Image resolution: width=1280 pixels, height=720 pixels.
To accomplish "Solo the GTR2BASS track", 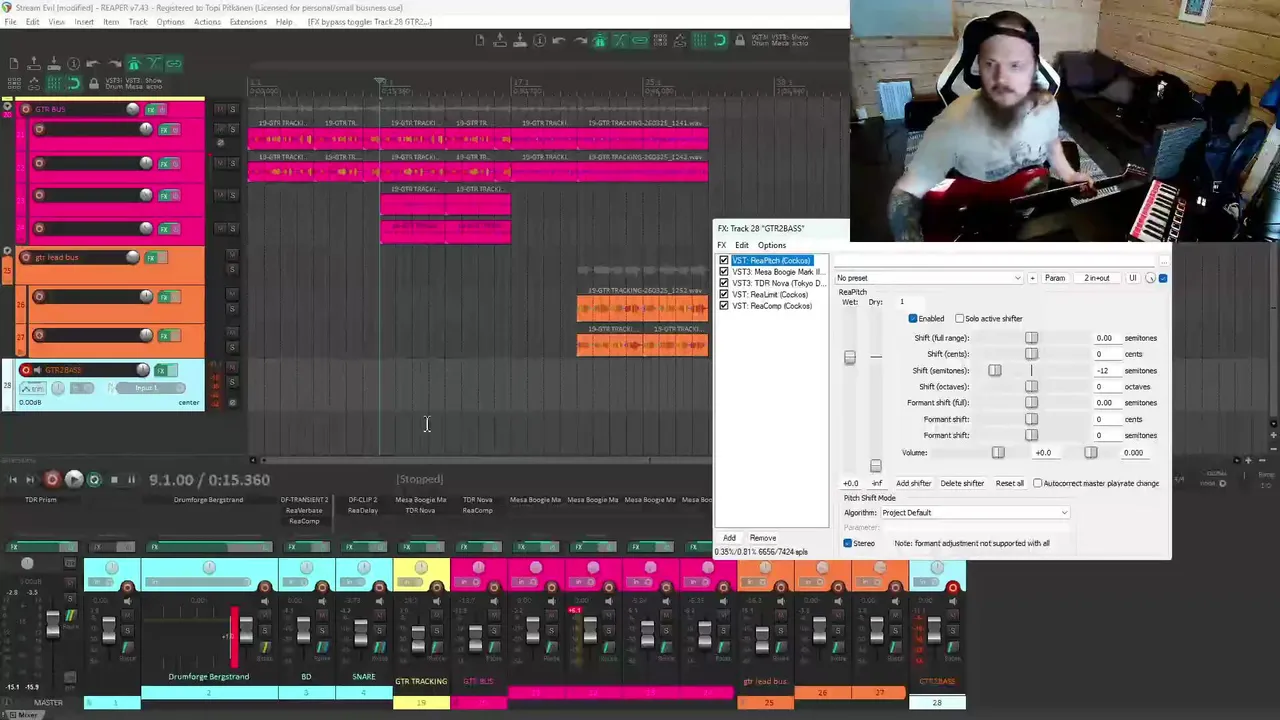I will [233, 381].
